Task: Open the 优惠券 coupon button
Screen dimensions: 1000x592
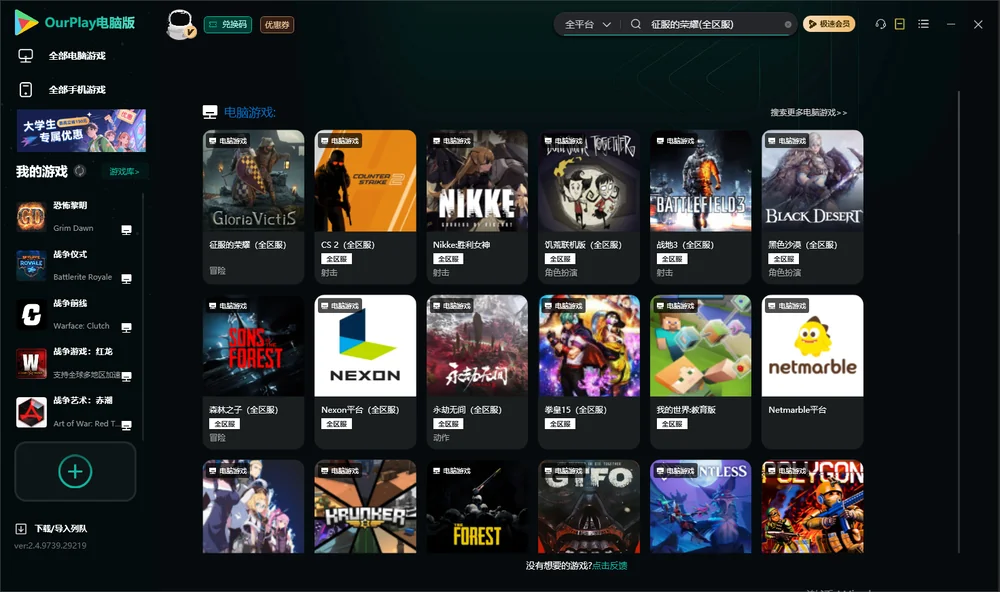Action: click(x=277, y=24)
